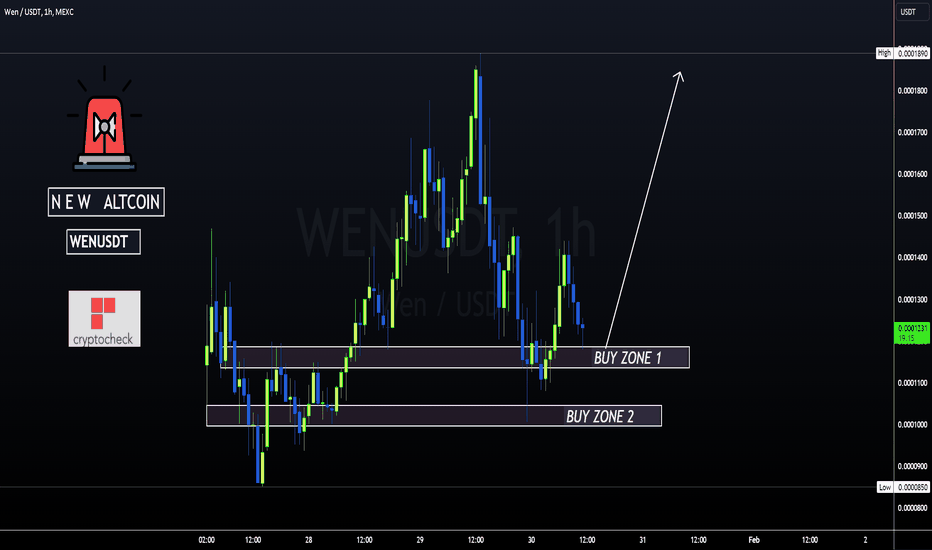
Task: Click the Wen / USDT, 1h, MEXC symbol title
Action: point(39,12)
